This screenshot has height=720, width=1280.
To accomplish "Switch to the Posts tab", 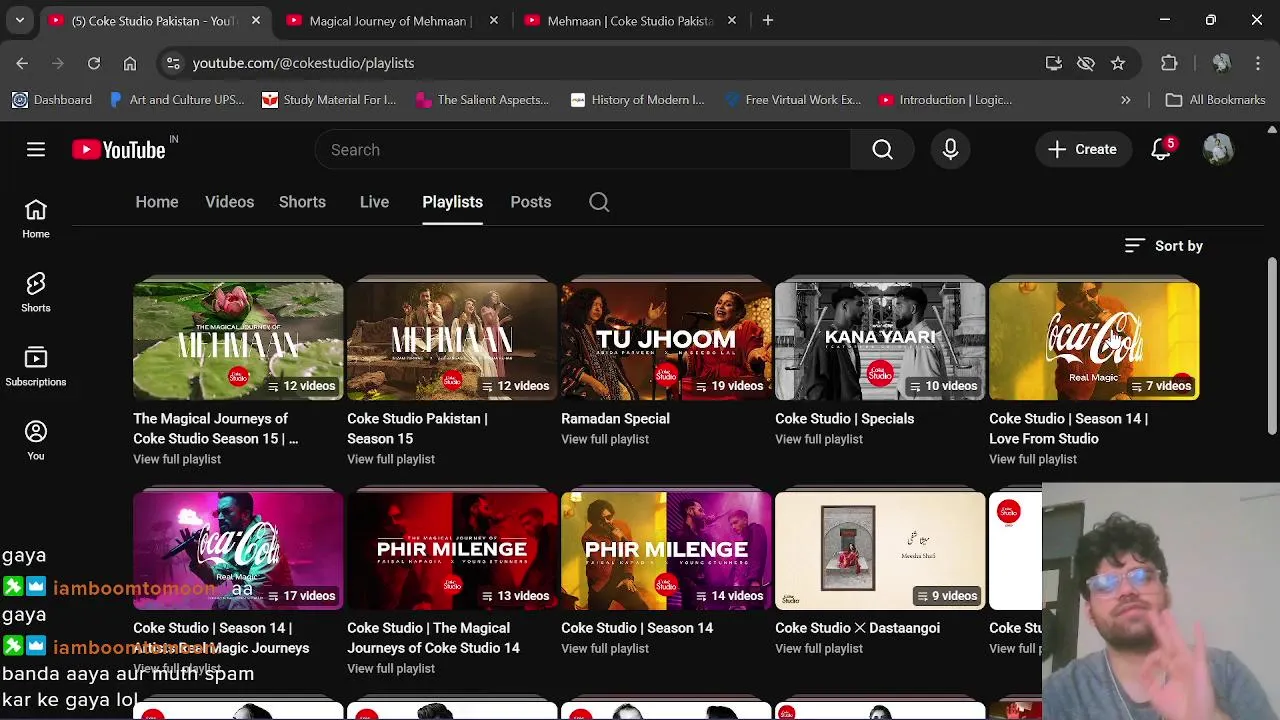I will tap(530, 202).
